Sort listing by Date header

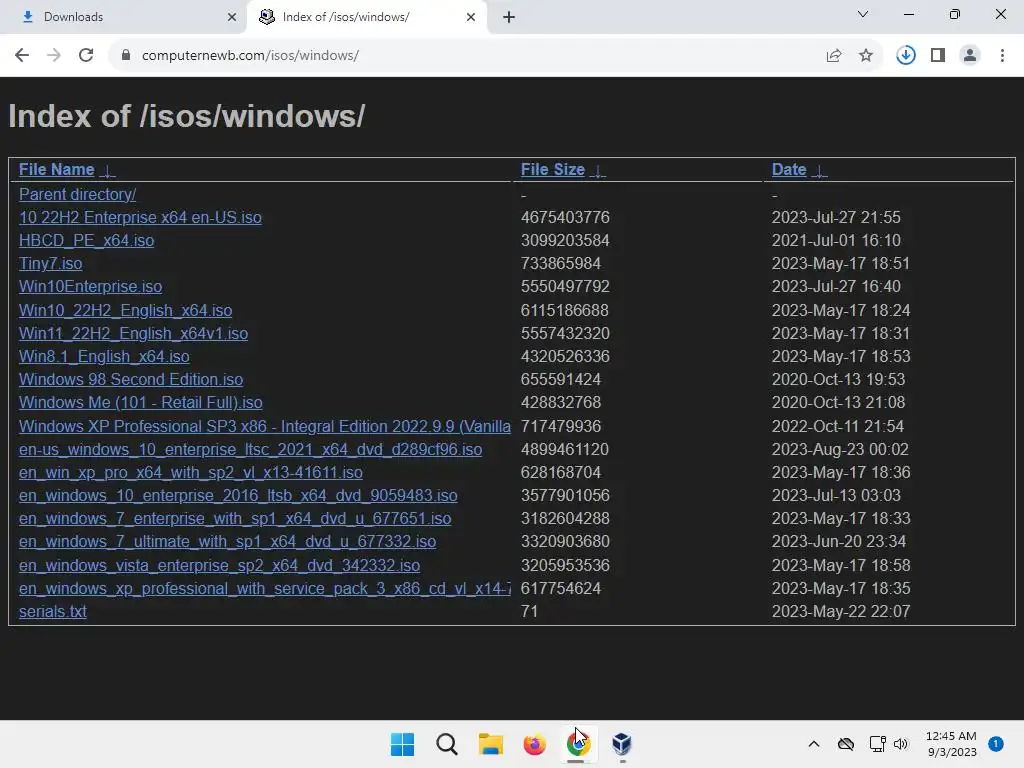tap(789, 170)
